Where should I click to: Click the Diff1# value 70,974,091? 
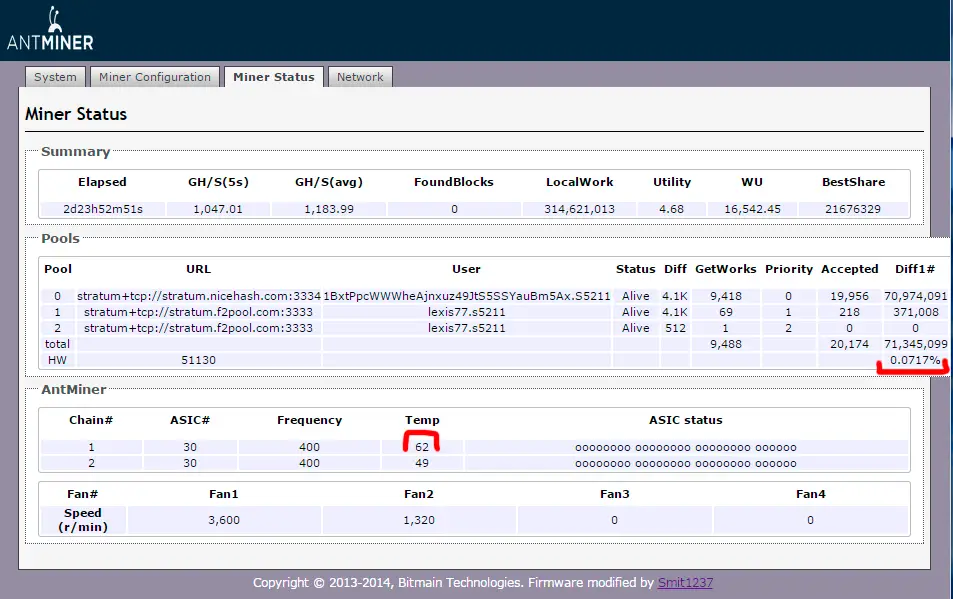point(915,296)
